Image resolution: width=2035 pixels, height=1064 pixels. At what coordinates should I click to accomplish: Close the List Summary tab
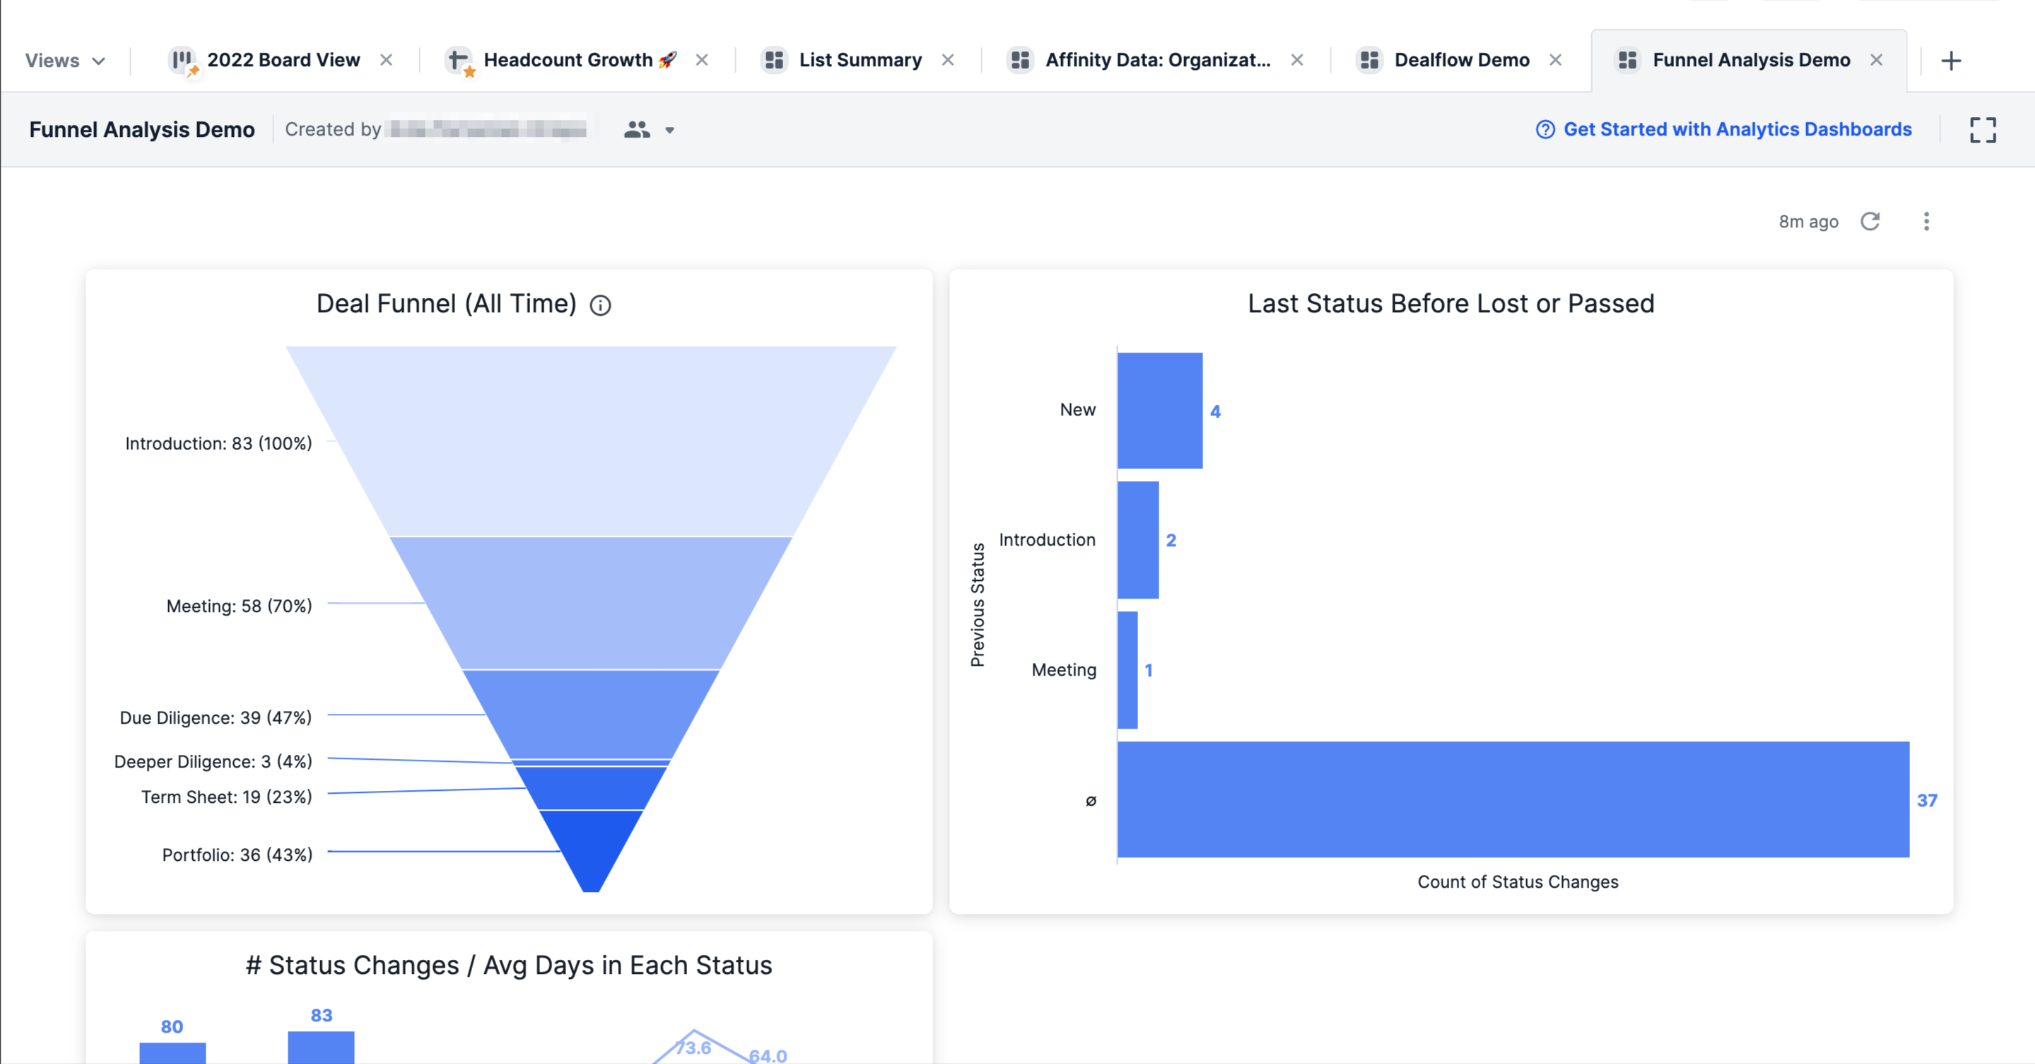(x=948, y=60)
